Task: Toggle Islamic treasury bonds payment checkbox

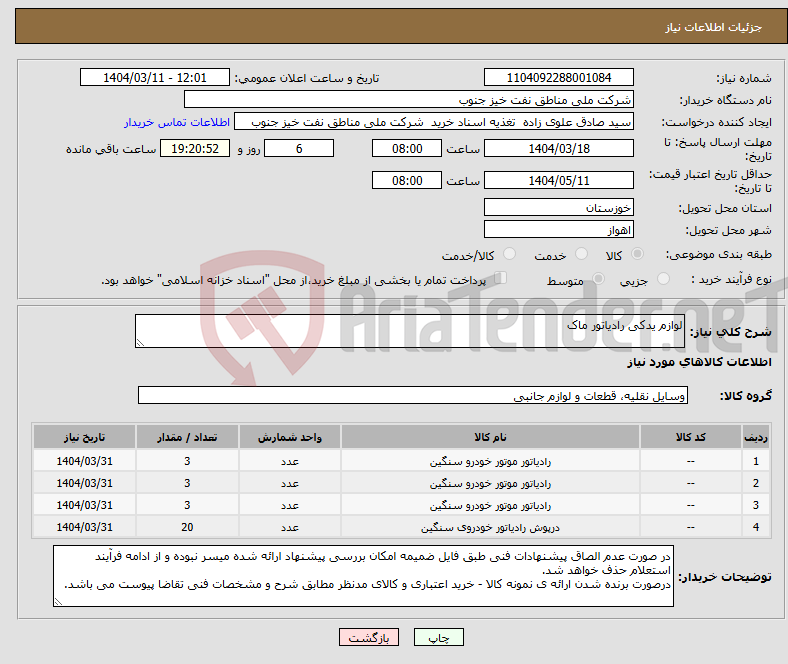Action: (x=501, y=278)
